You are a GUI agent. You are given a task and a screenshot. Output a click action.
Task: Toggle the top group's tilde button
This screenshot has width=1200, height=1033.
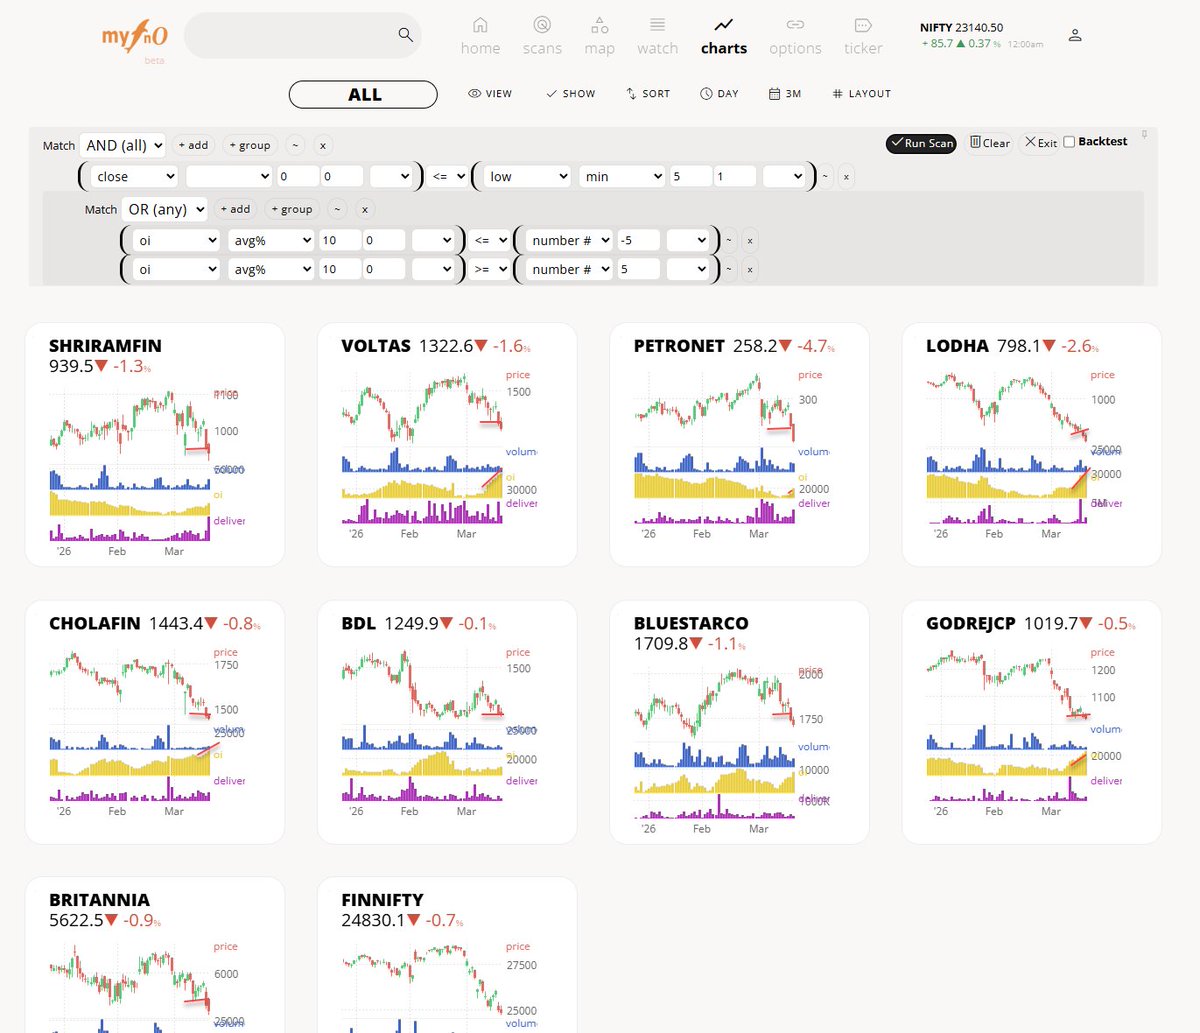[x=295, y=145]
